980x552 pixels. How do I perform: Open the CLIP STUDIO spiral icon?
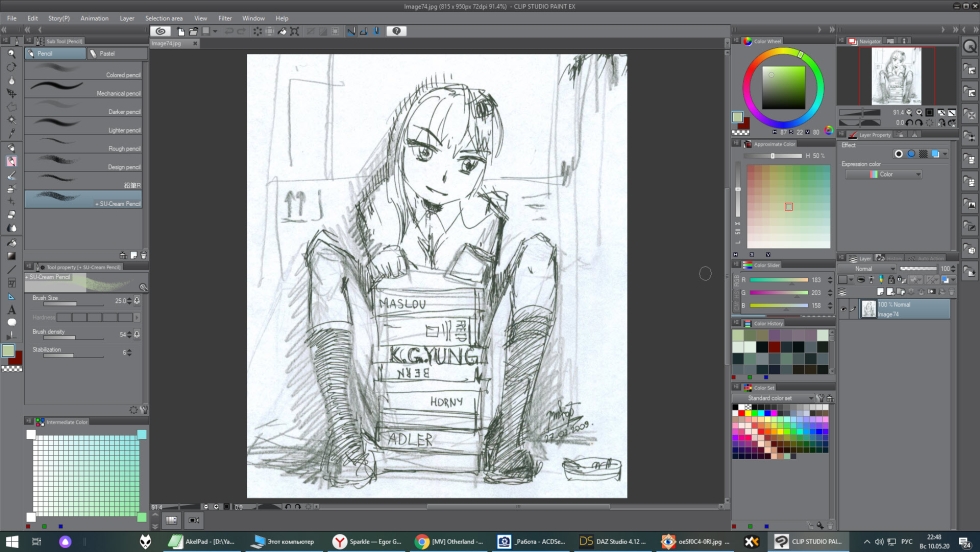[x=160, y=31]
